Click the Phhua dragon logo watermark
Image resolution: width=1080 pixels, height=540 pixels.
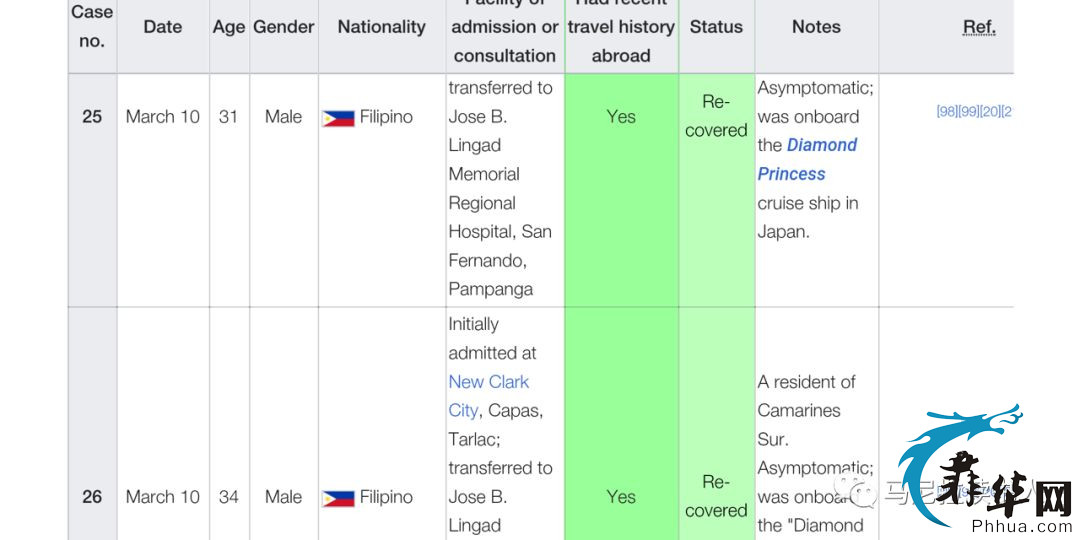(986, 465)
